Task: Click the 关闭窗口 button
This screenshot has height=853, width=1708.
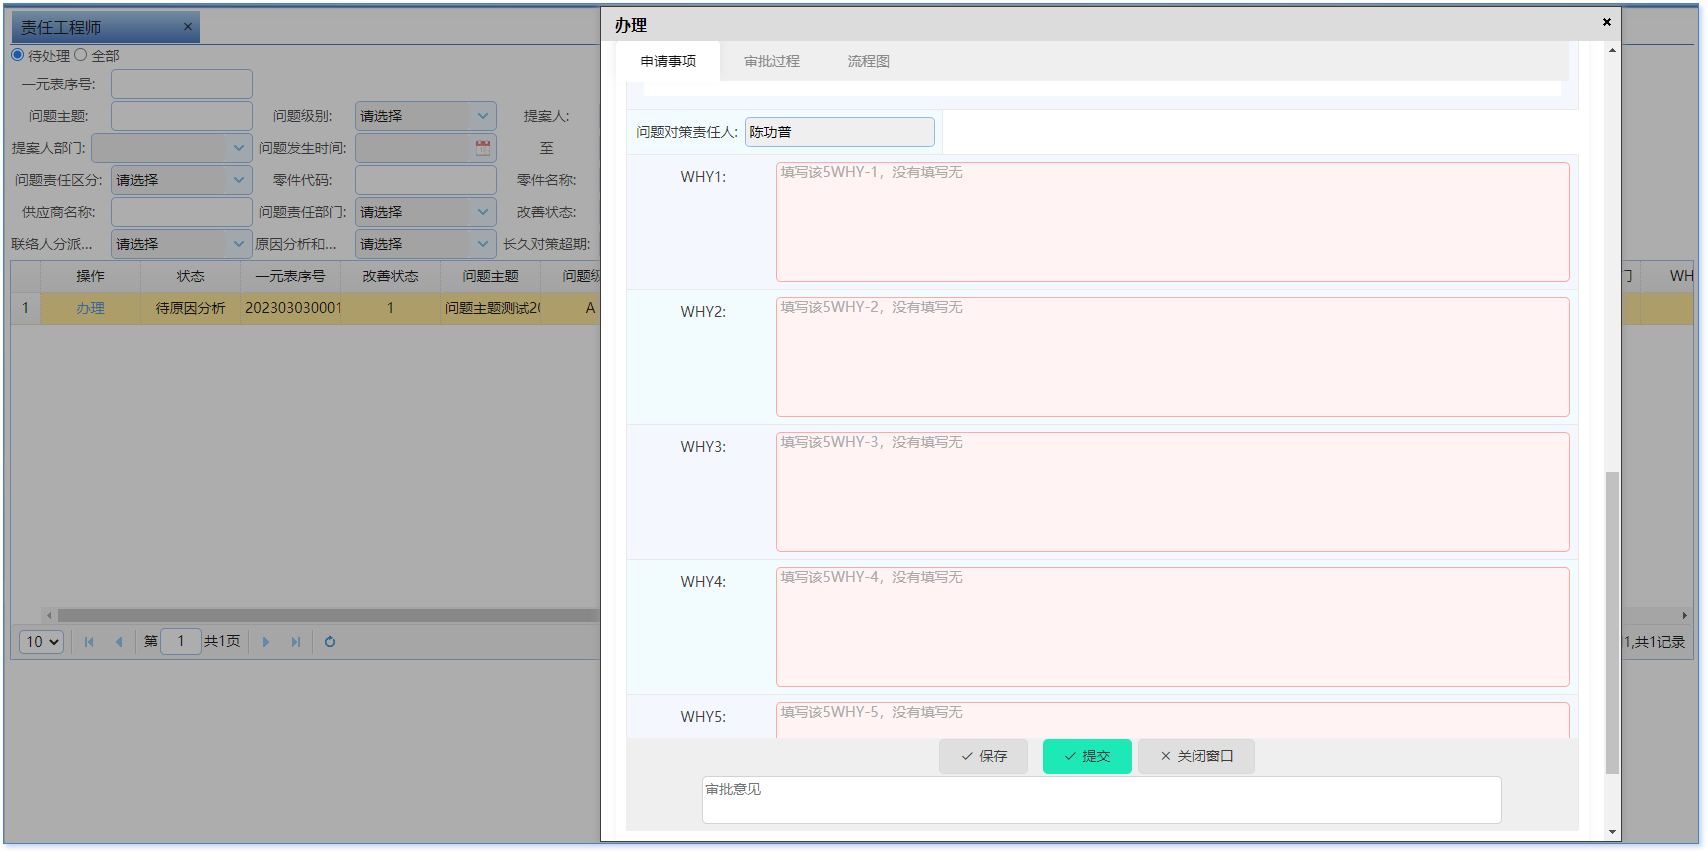Action: pos(1196,756)
